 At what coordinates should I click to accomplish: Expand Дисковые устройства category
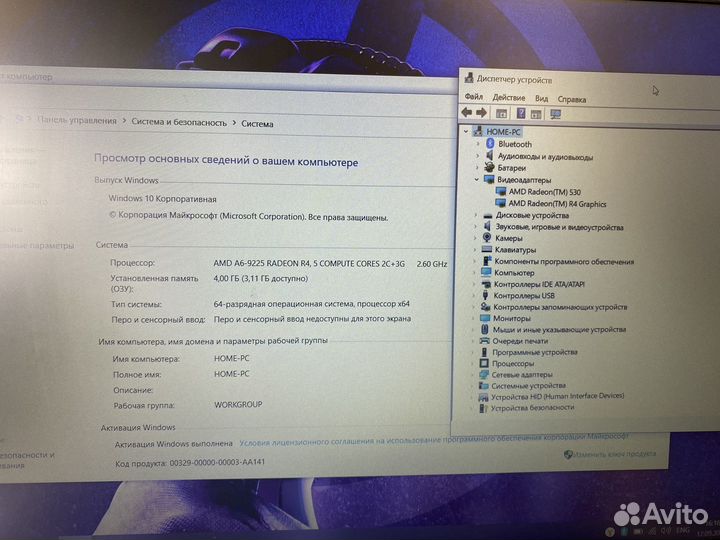click(x=476, y=215)
